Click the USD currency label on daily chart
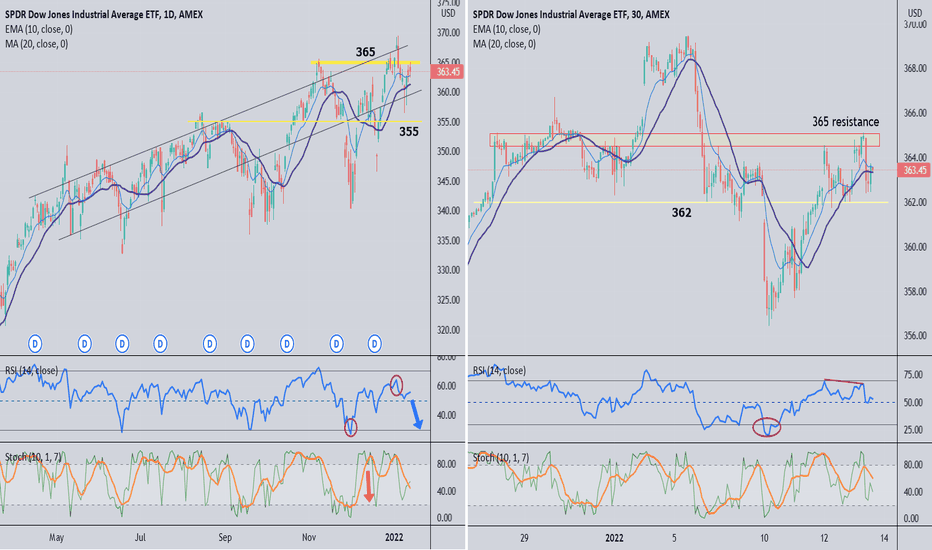932x550 pixels. (x=448, y=13)
